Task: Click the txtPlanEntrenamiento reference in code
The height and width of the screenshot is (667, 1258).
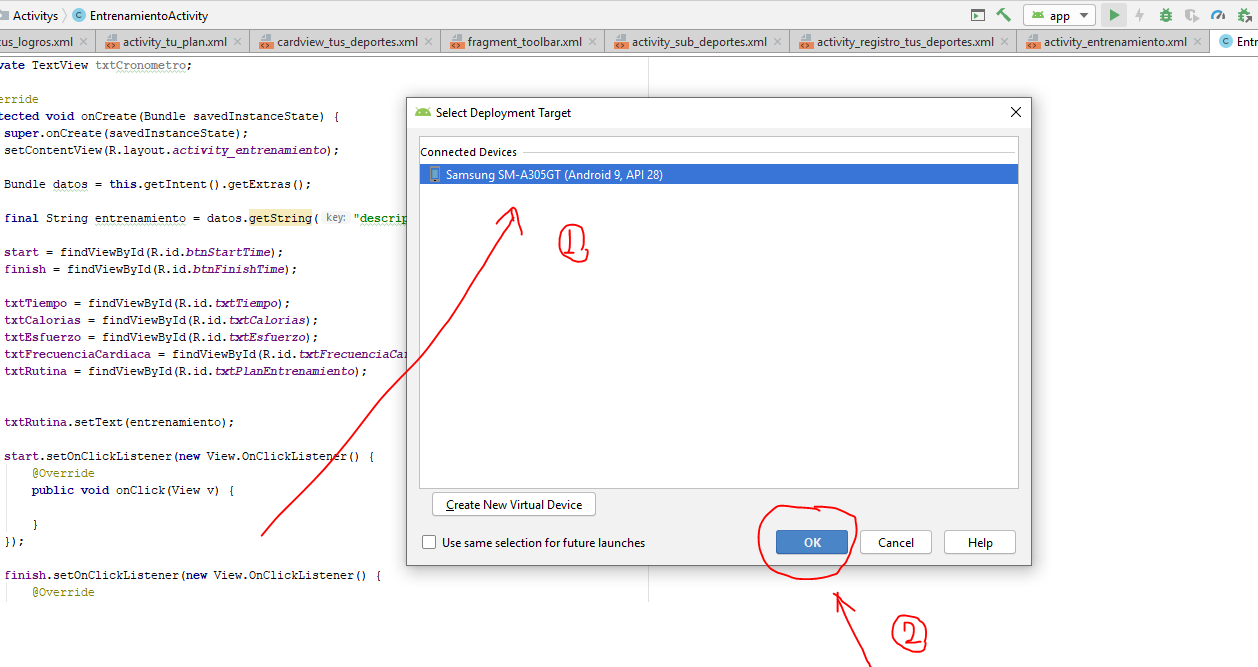Action: pyautogui.click(x=285, y=371)
